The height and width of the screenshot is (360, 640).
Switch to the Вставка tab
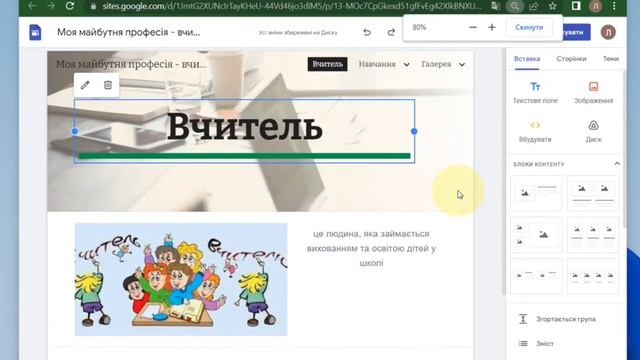click(527, 59)
